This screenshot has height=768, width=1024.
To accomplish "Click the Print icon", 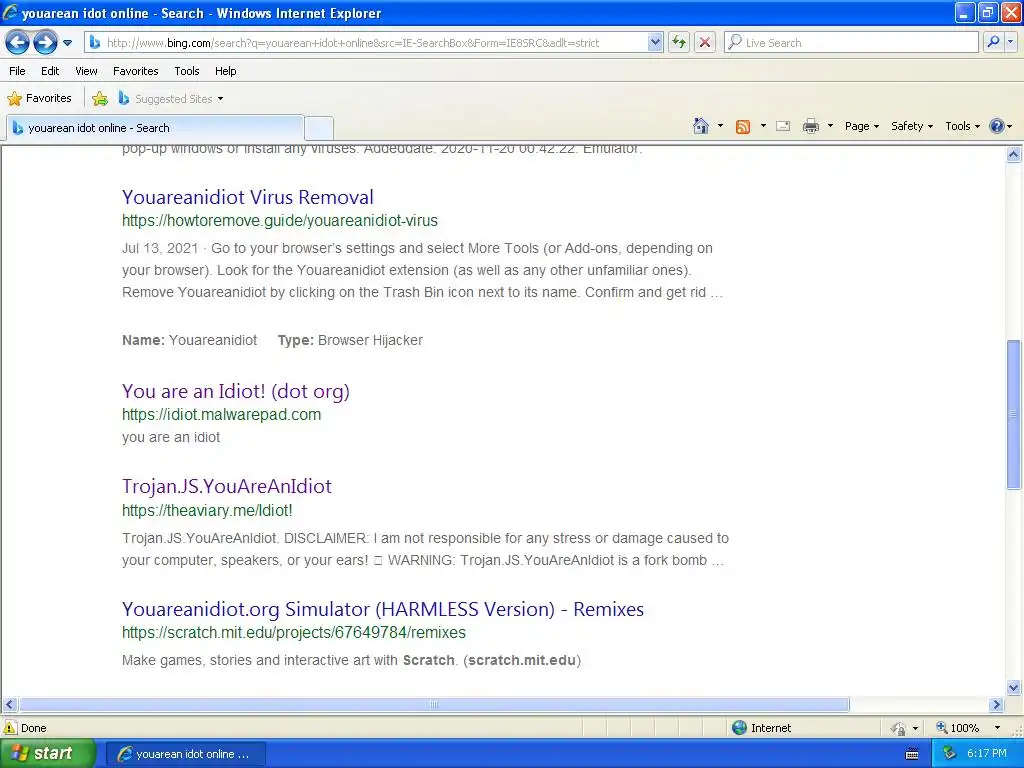I will point(810,126).
